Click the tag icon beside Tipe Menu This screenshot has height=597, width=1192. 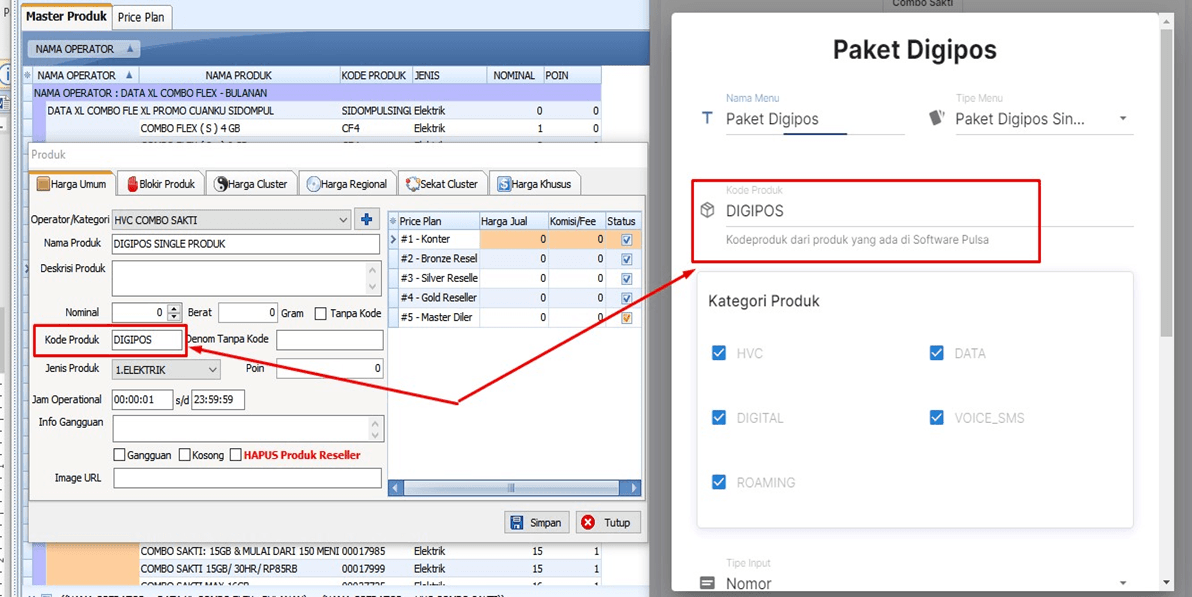tap(937, 118)
